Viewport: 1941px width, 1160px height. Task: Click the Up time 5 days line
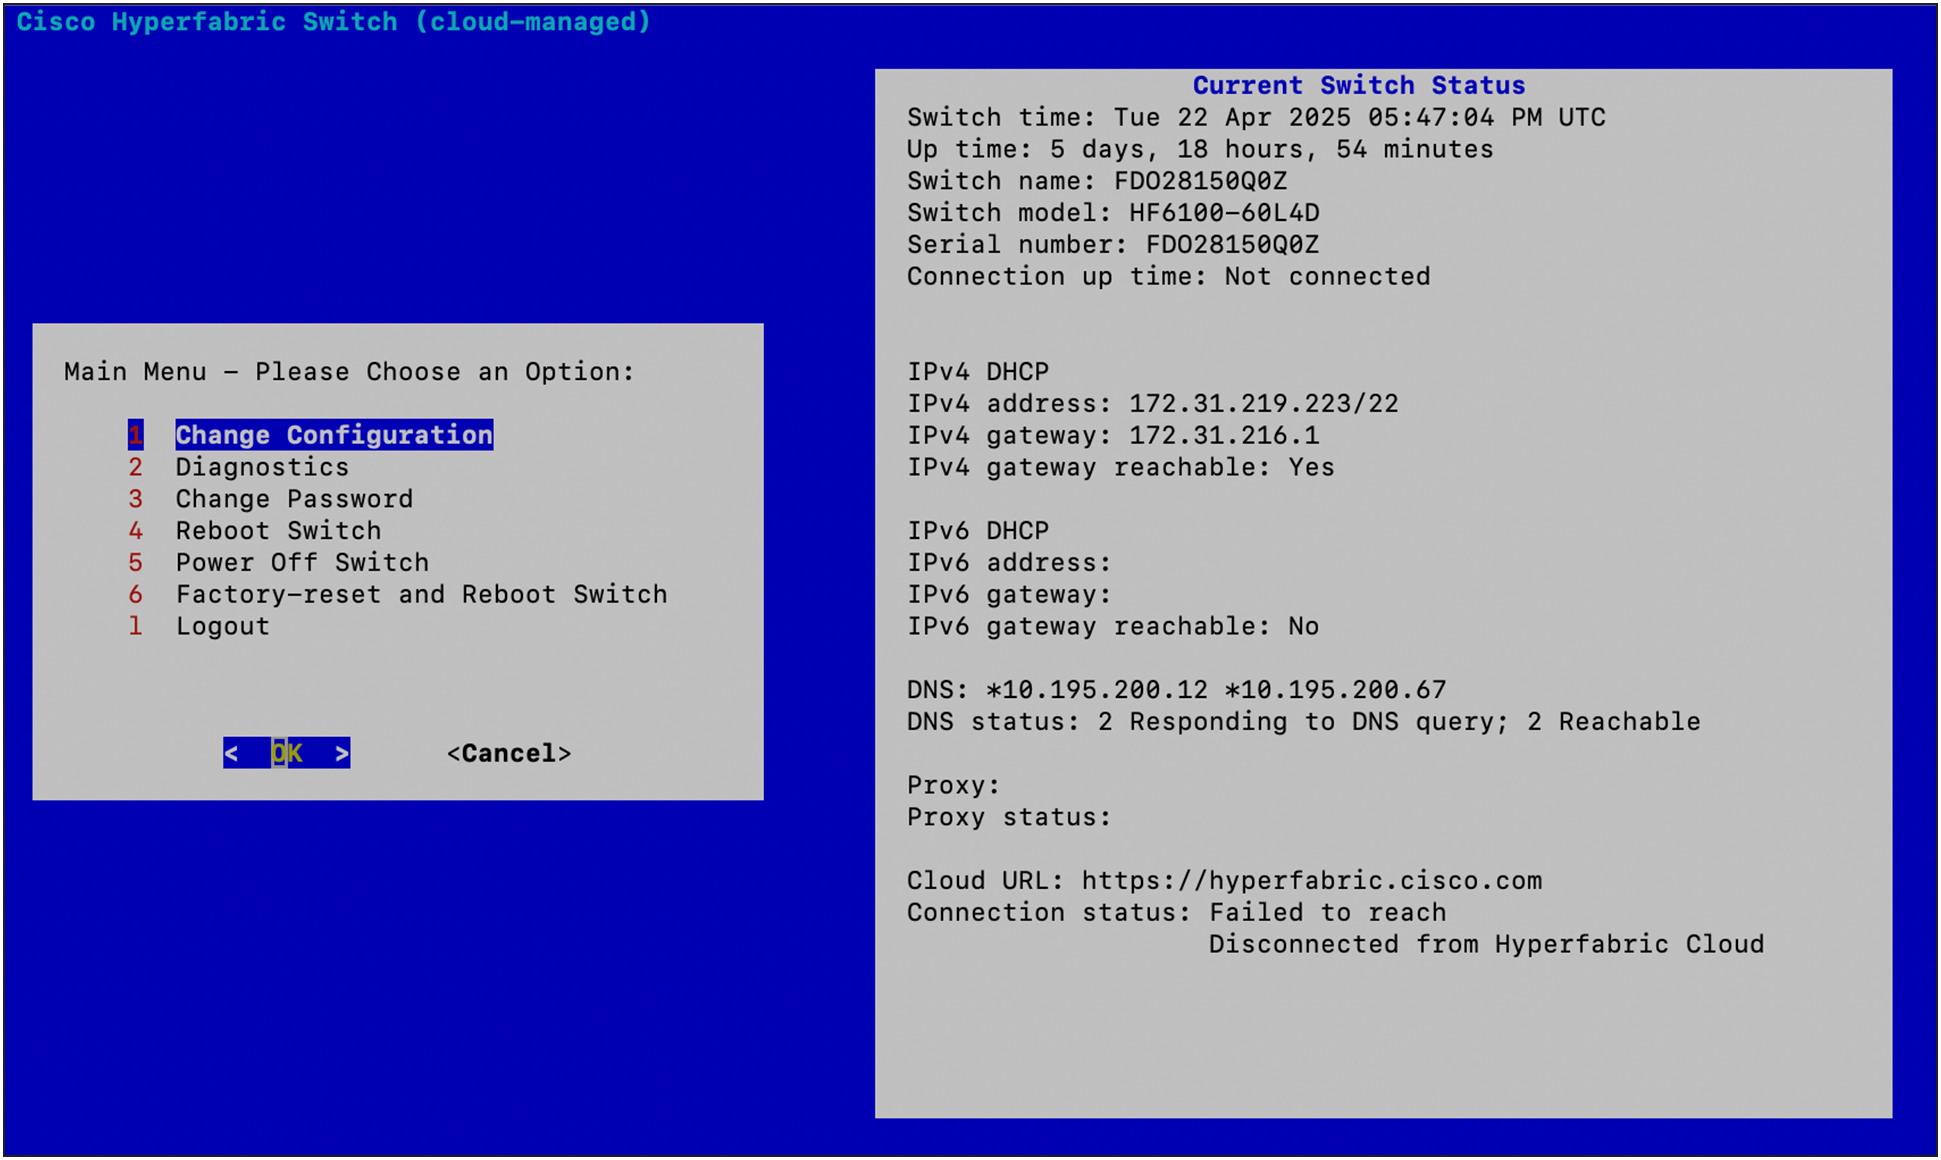(1200, 149)
